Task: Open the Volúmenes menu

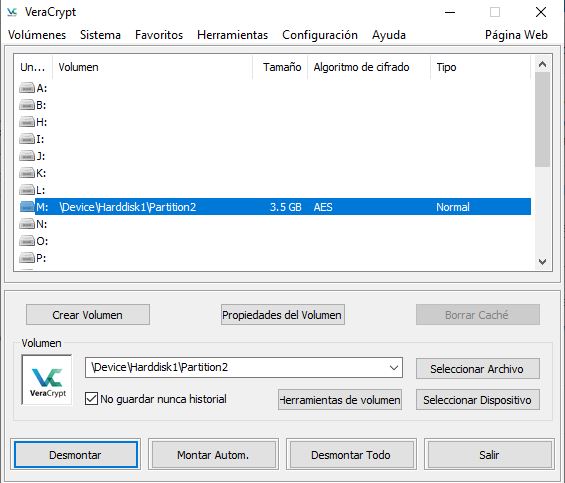Action: [x=37, y=35]
